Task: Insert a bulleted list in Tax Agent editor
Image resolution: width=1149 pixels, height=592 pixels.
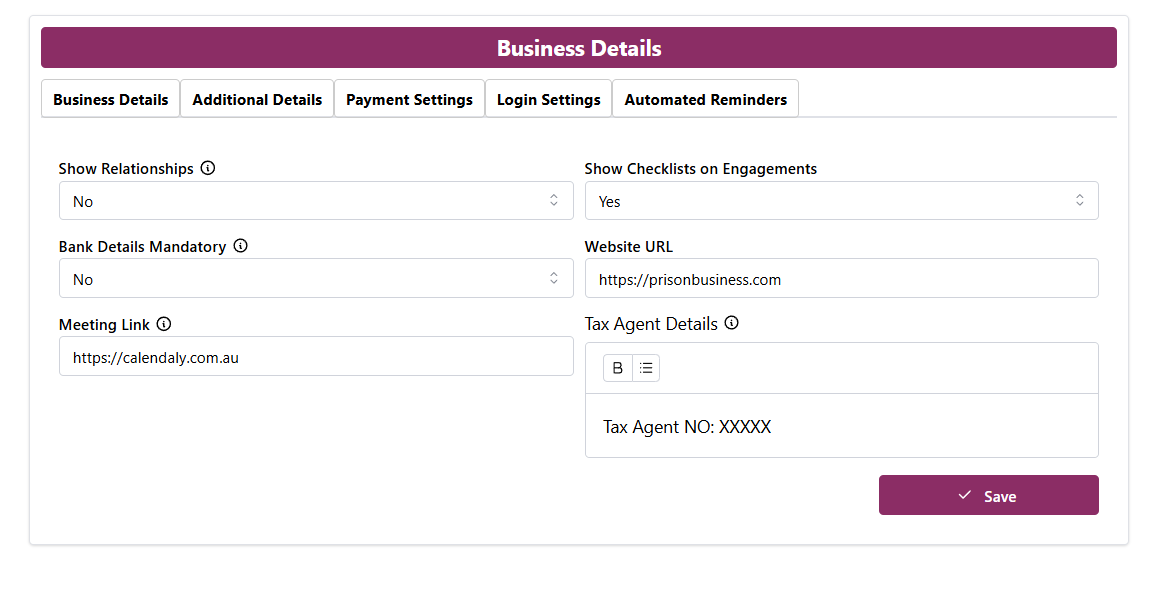Action: coord(646,368)
